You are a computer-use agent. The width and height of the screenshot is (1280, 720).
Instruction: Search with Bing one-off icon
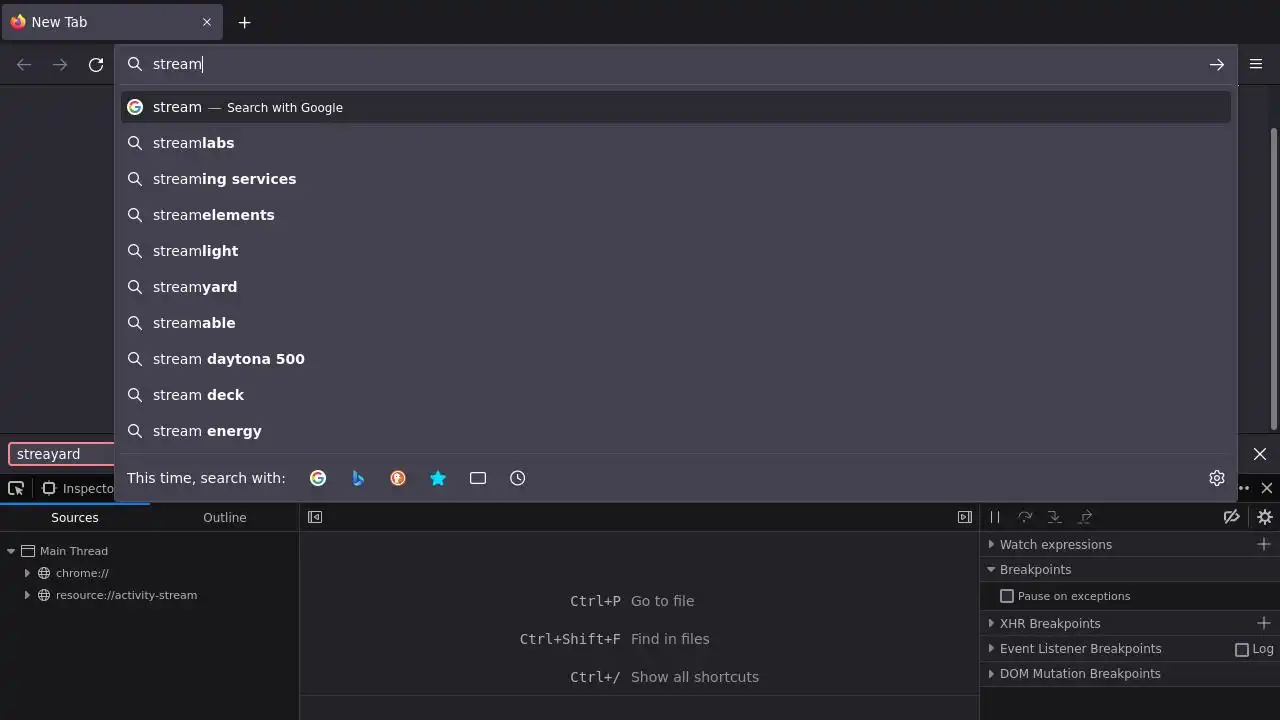[358, 478]
